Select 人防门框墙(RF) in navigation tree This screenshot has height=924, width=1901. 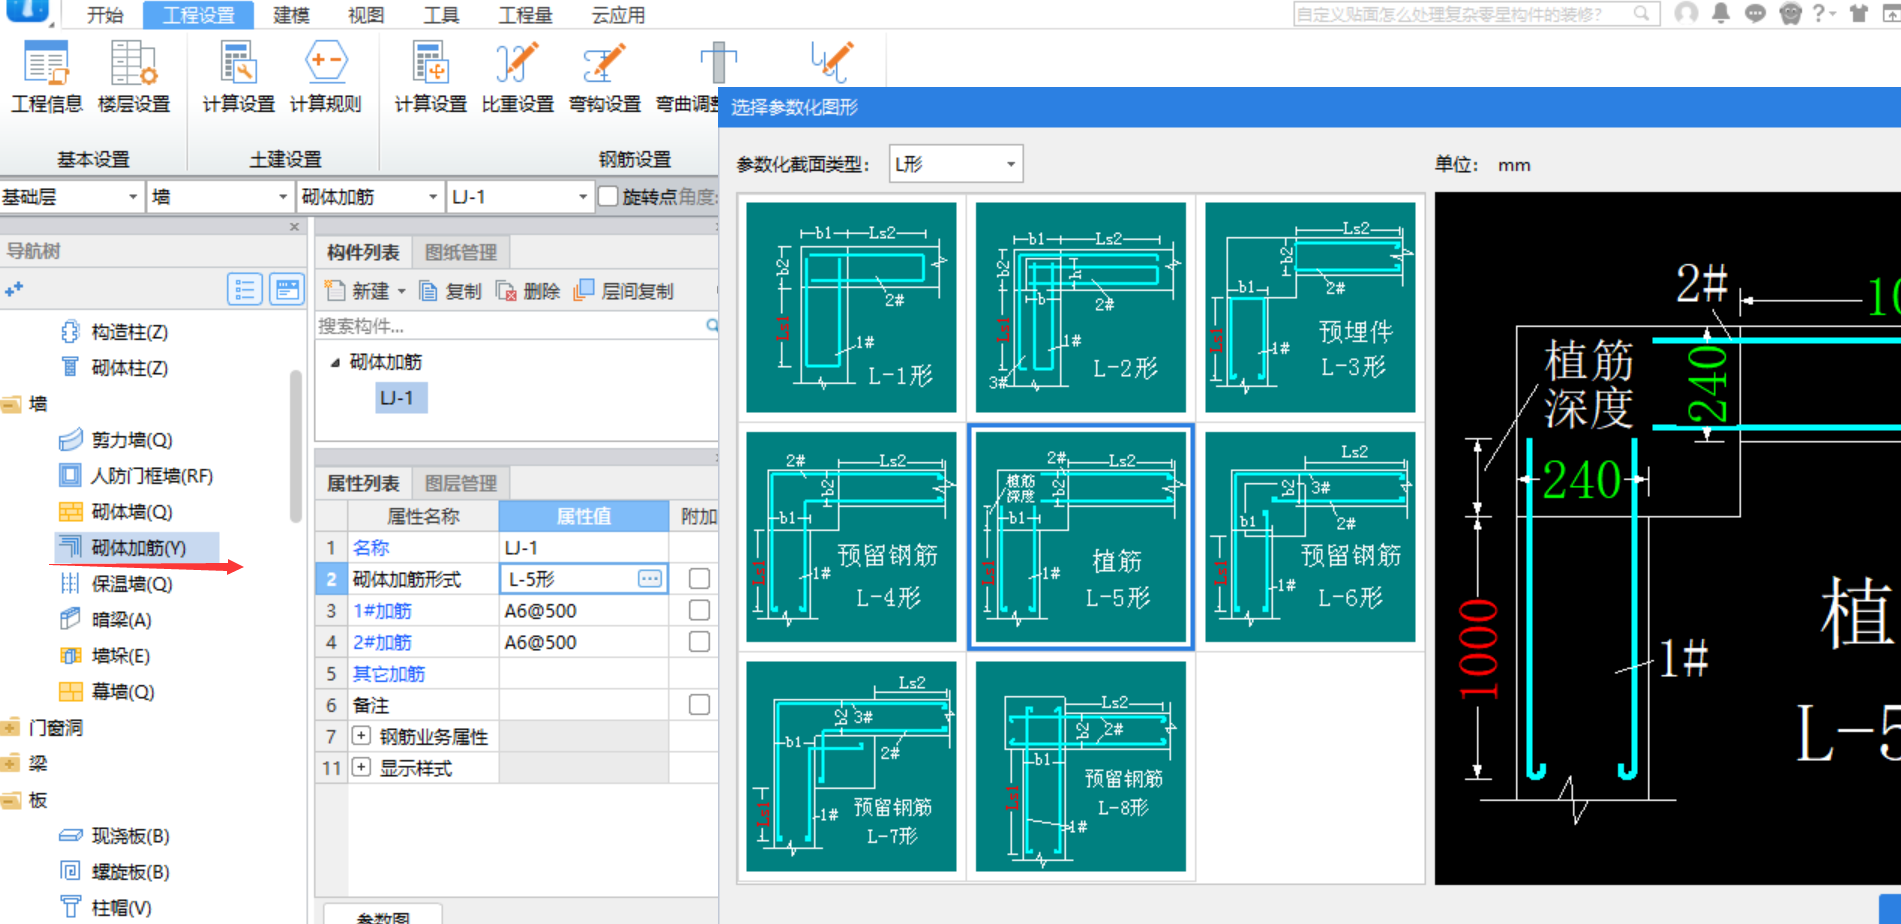click(x=136, y=476)
